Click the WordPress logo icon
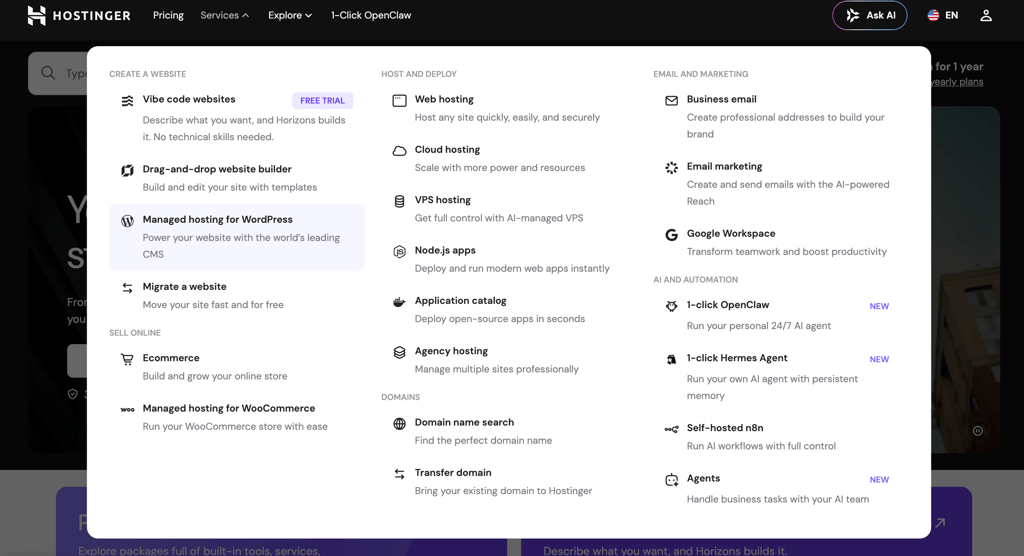Screen dimensions: 1024x556 pos(127,221)
